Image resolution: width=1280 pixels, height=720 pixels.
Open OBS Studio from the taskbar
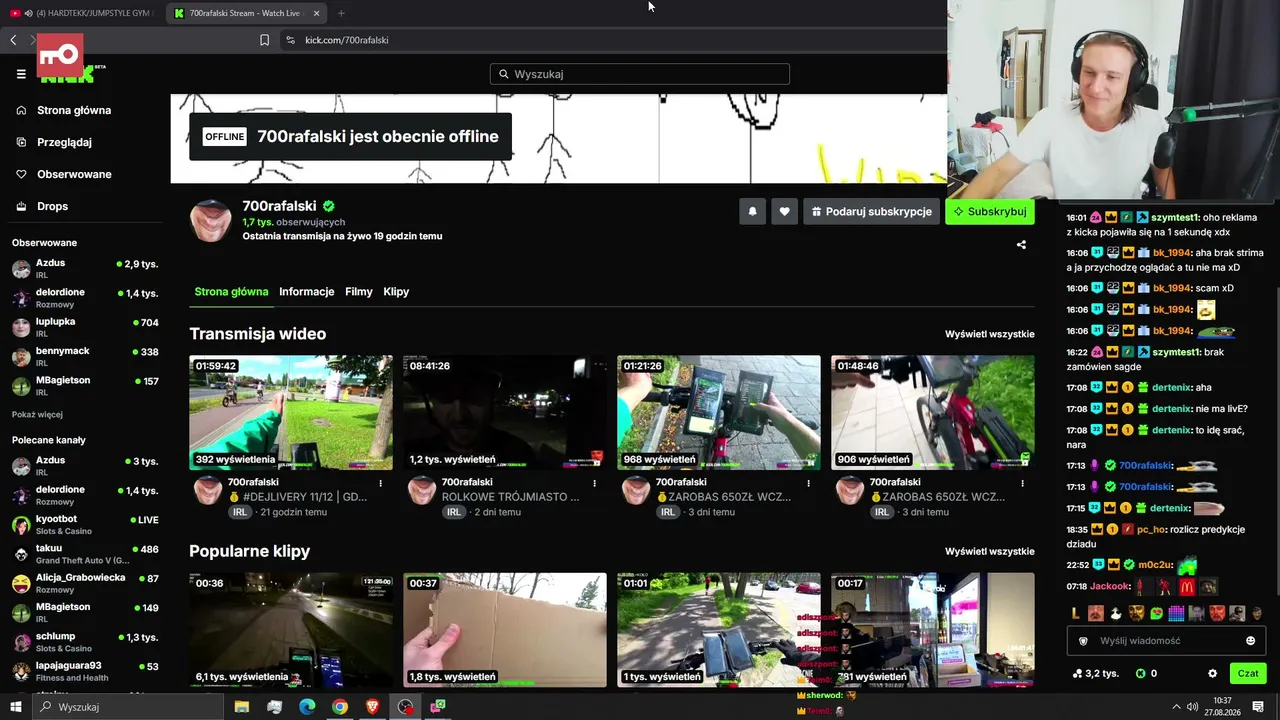(x=405, y=707)
